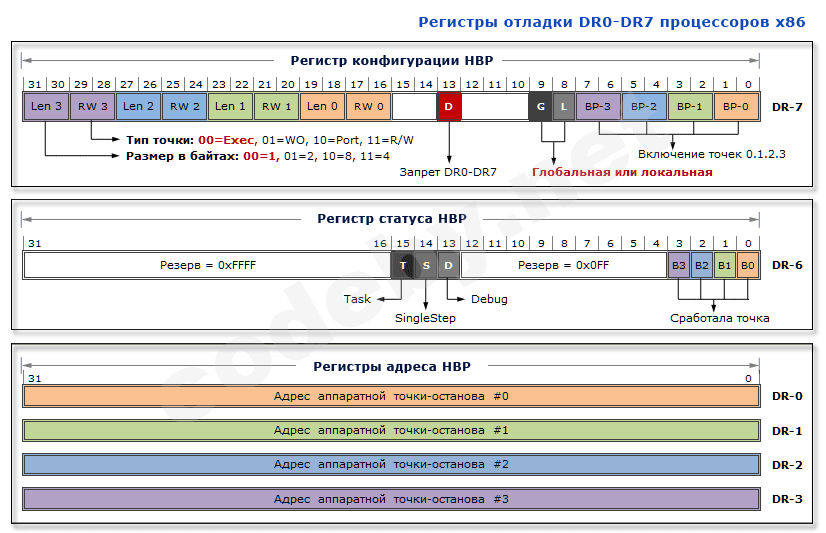Click the heading 'Регистр конфигурации HBP'
826x533 pixels.
[391, 61]
